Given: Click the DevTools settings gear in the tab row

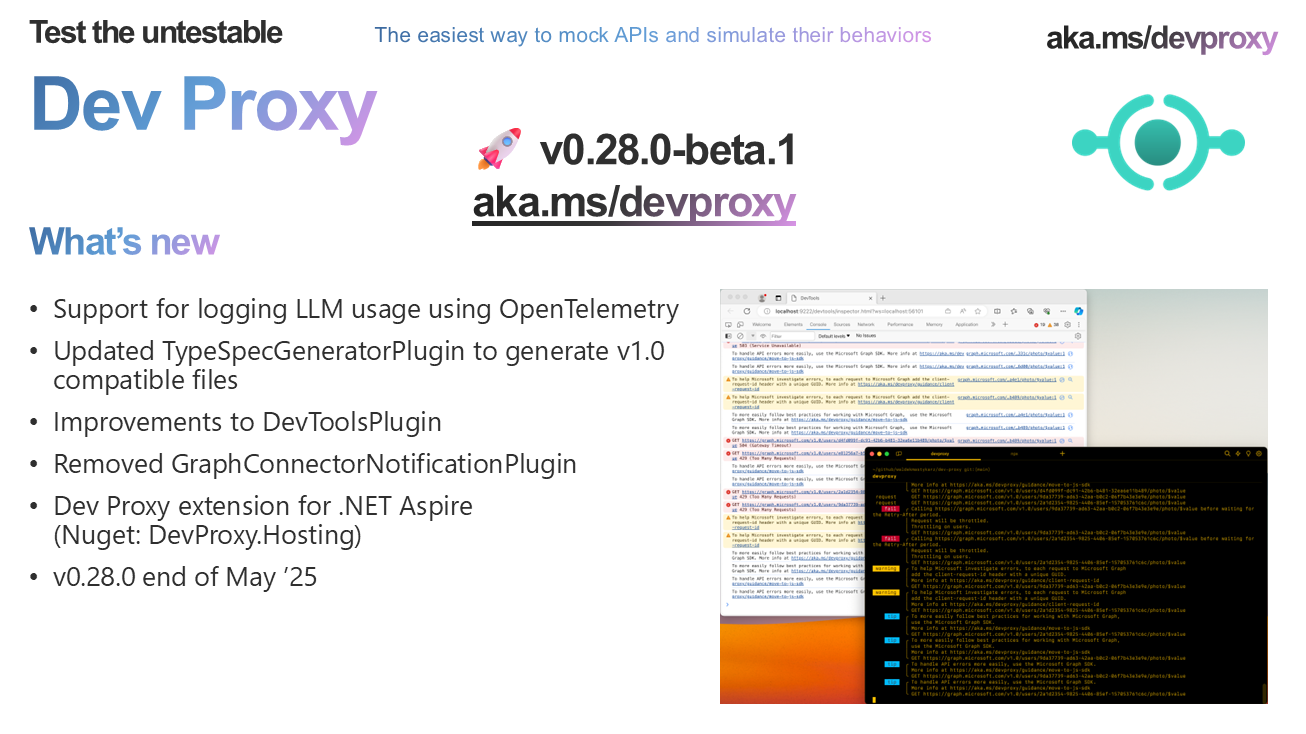Looking at the screenshot, I should (1067, 325).
